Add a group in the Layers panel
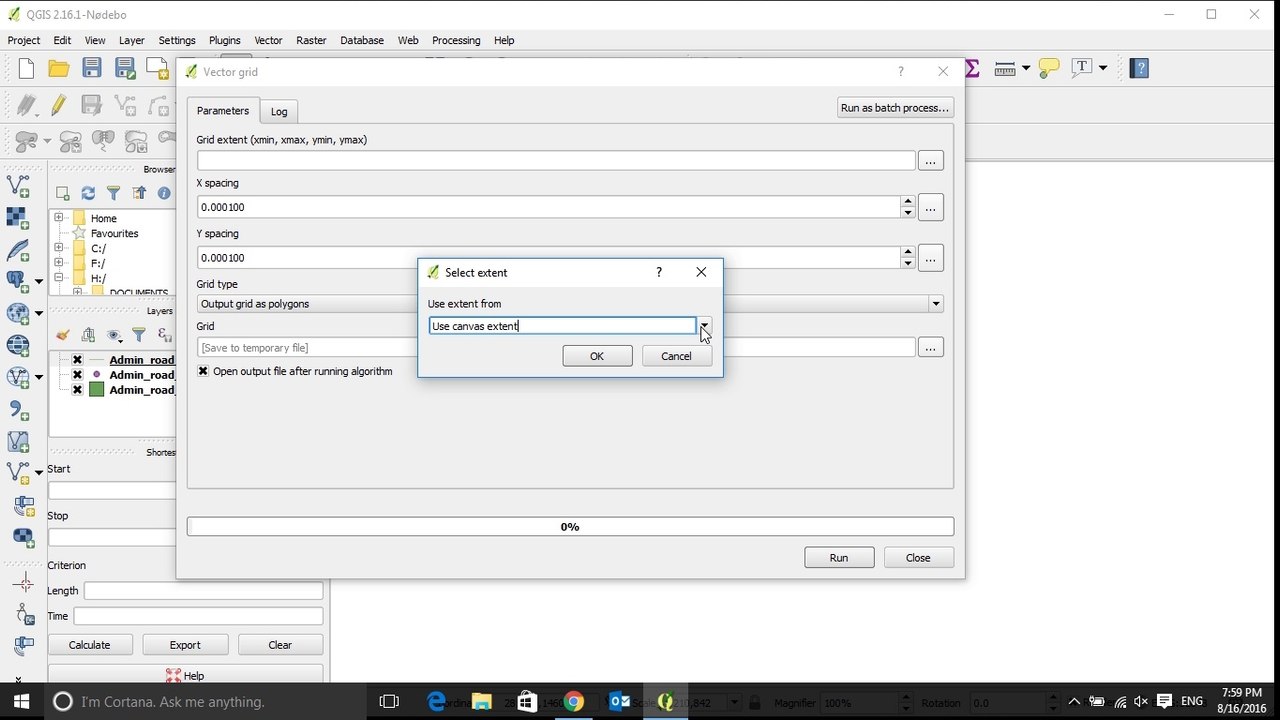Image resolution: width=1280 pixels, height=720 pixels. (x=88, y=336)
